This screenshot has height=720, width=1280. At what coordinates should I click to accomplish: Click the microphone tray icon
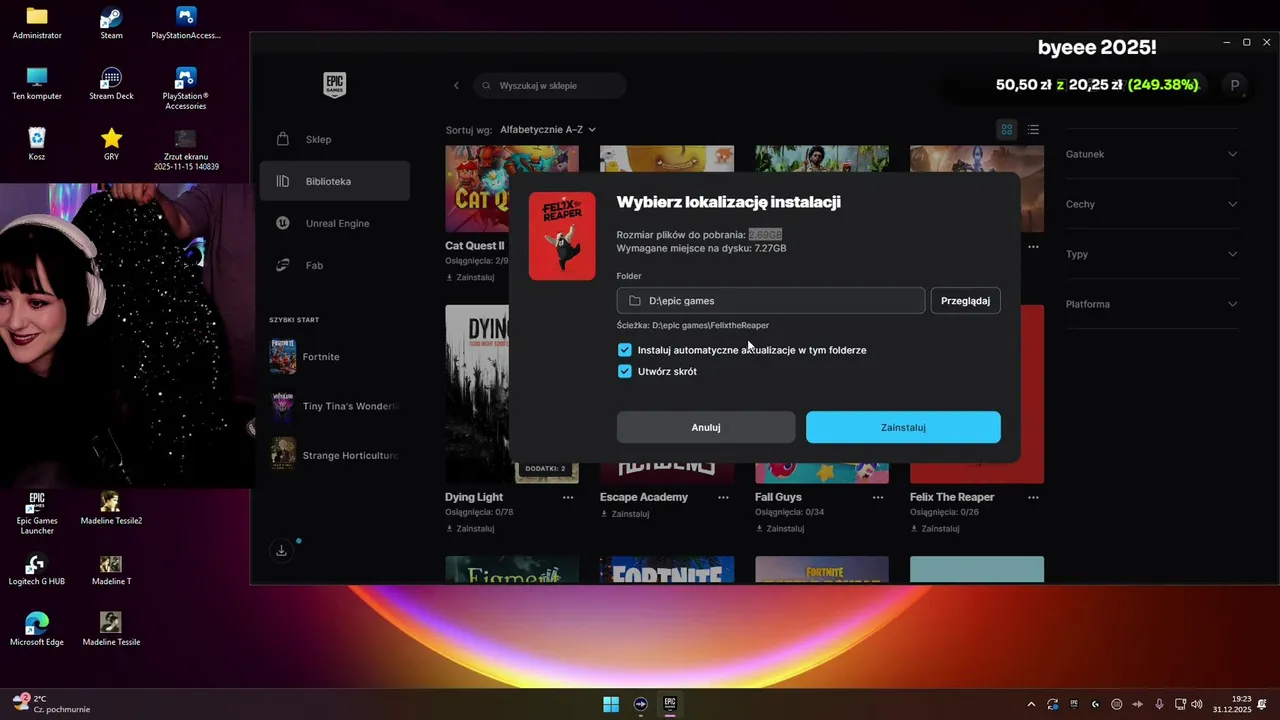1159,704
